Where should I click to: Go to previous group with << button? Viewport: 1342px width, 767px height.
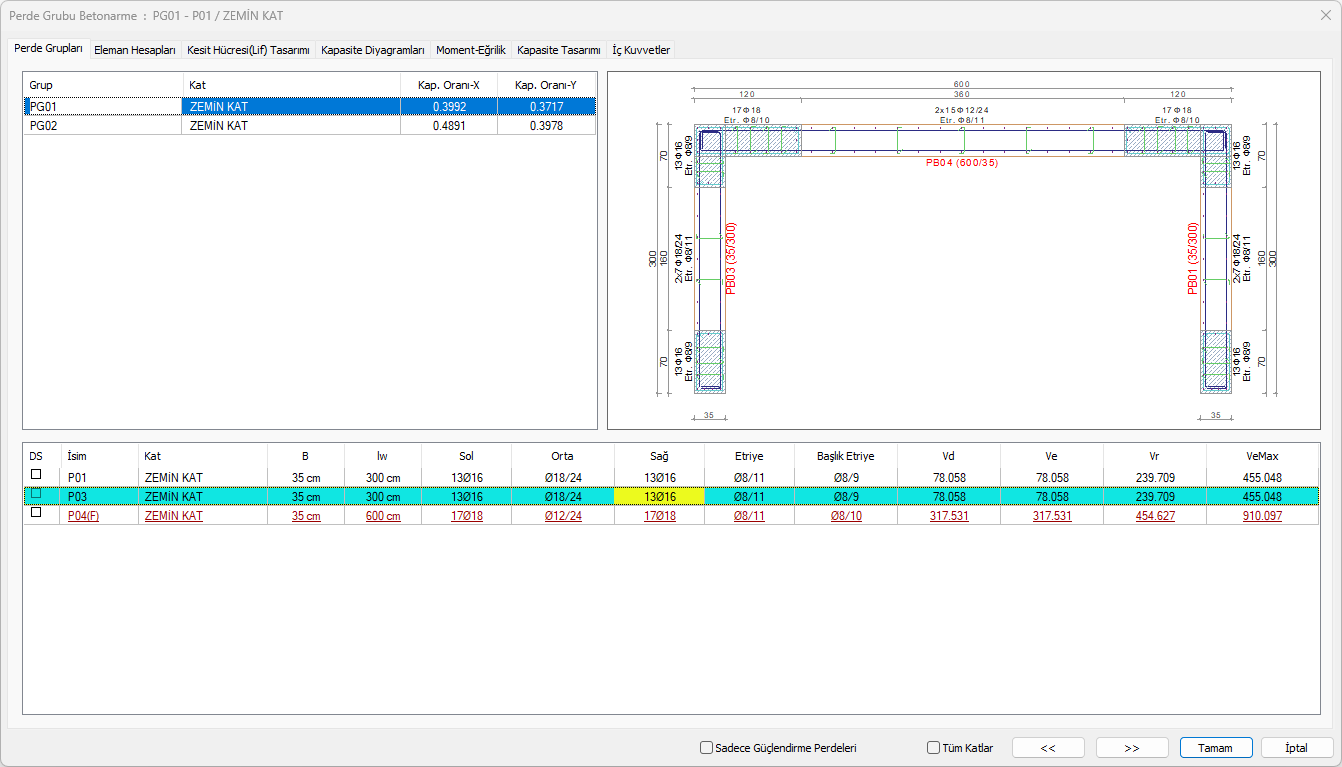pyautogui.click(x=1048, y=748)
